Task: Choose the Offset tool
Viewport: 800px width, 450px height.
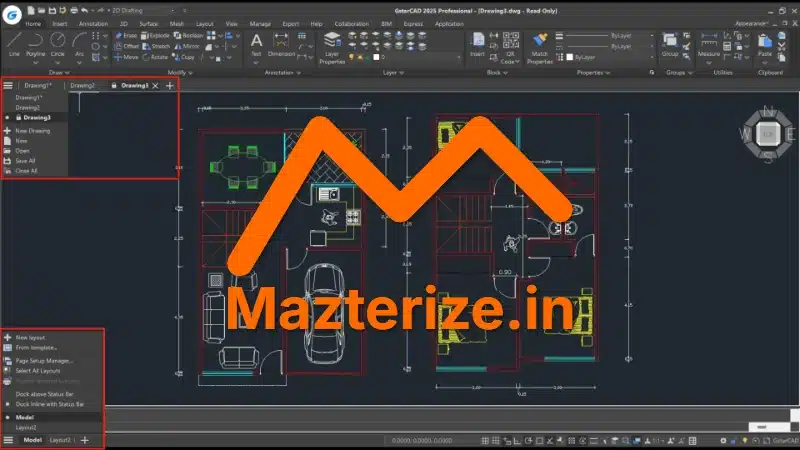Action: (x=126, y=46)
